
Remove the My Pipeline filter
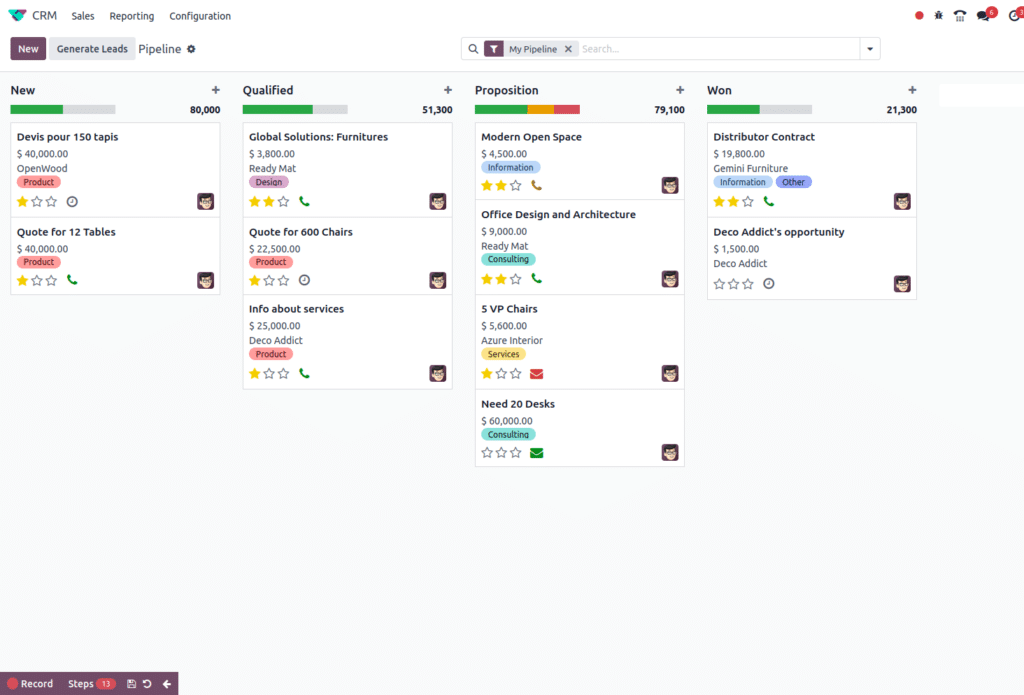(x=568, y=49)
